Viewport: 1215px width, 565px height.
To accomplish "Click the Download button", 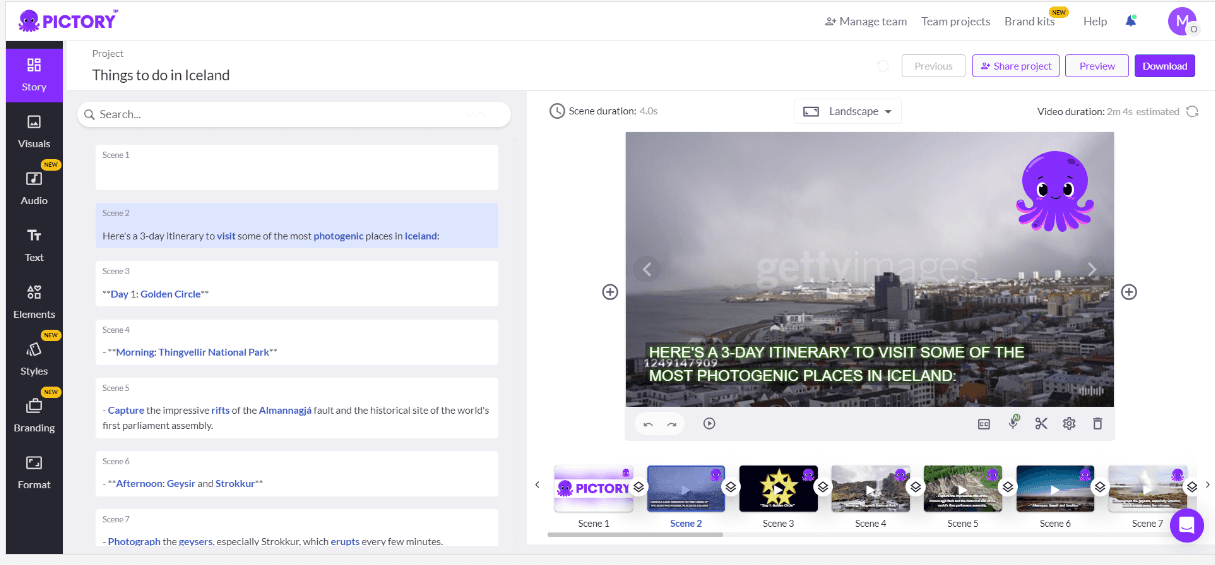I will point(1164,66).
